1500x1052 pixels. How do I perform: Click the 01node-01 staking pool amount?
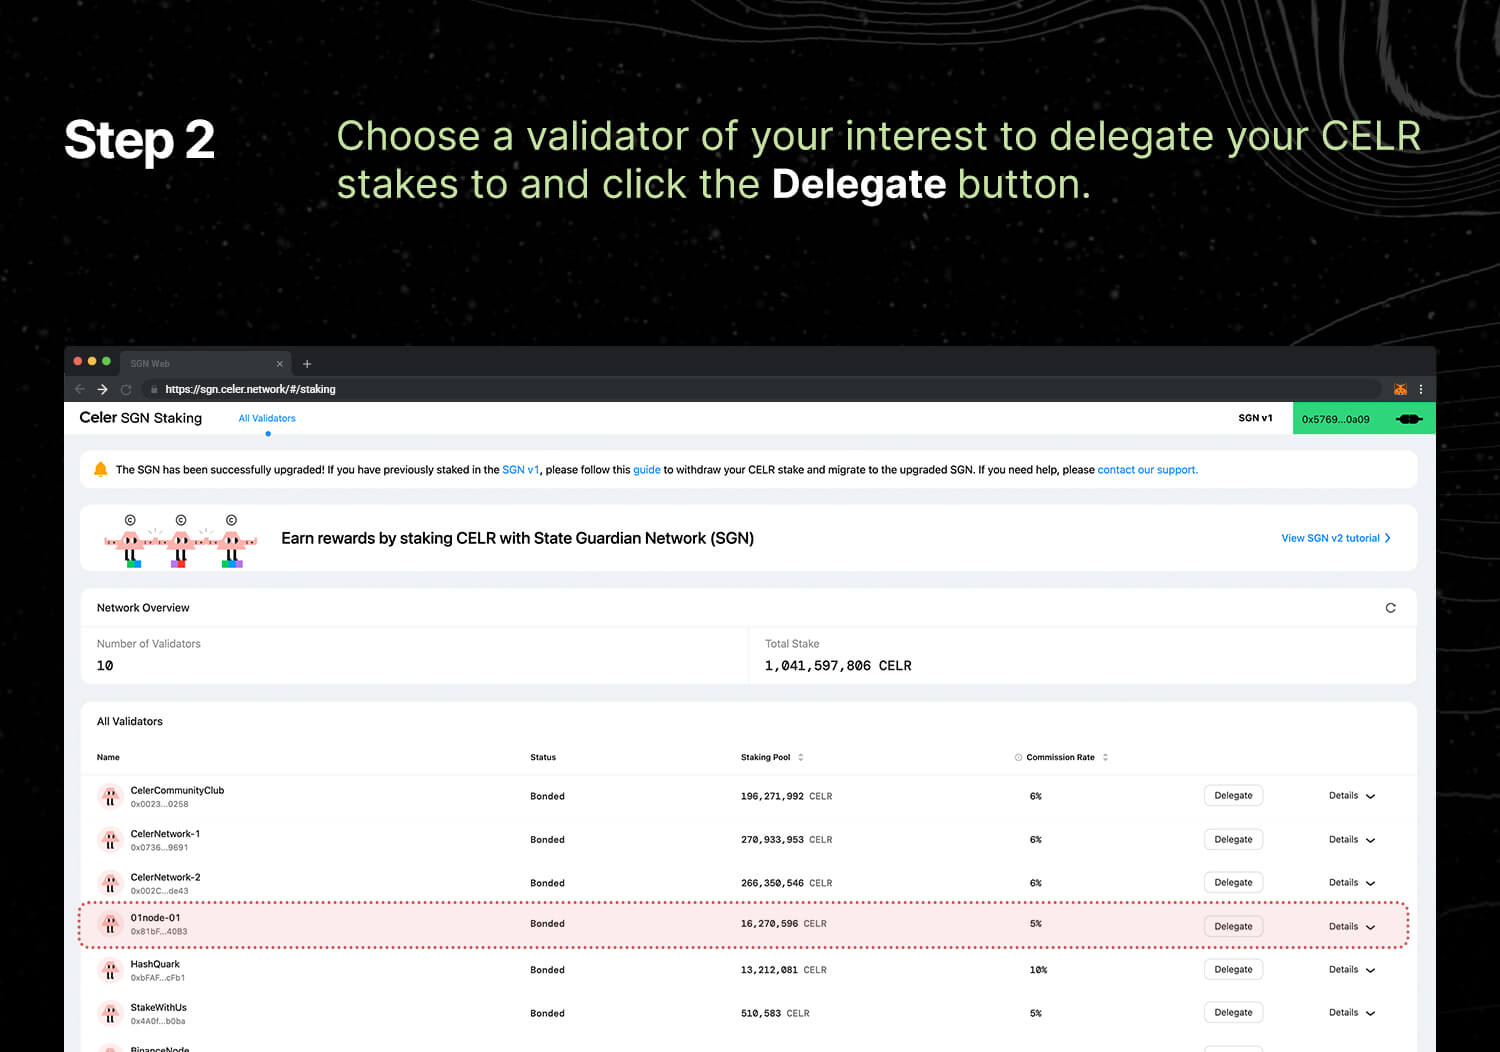[783, 924]
